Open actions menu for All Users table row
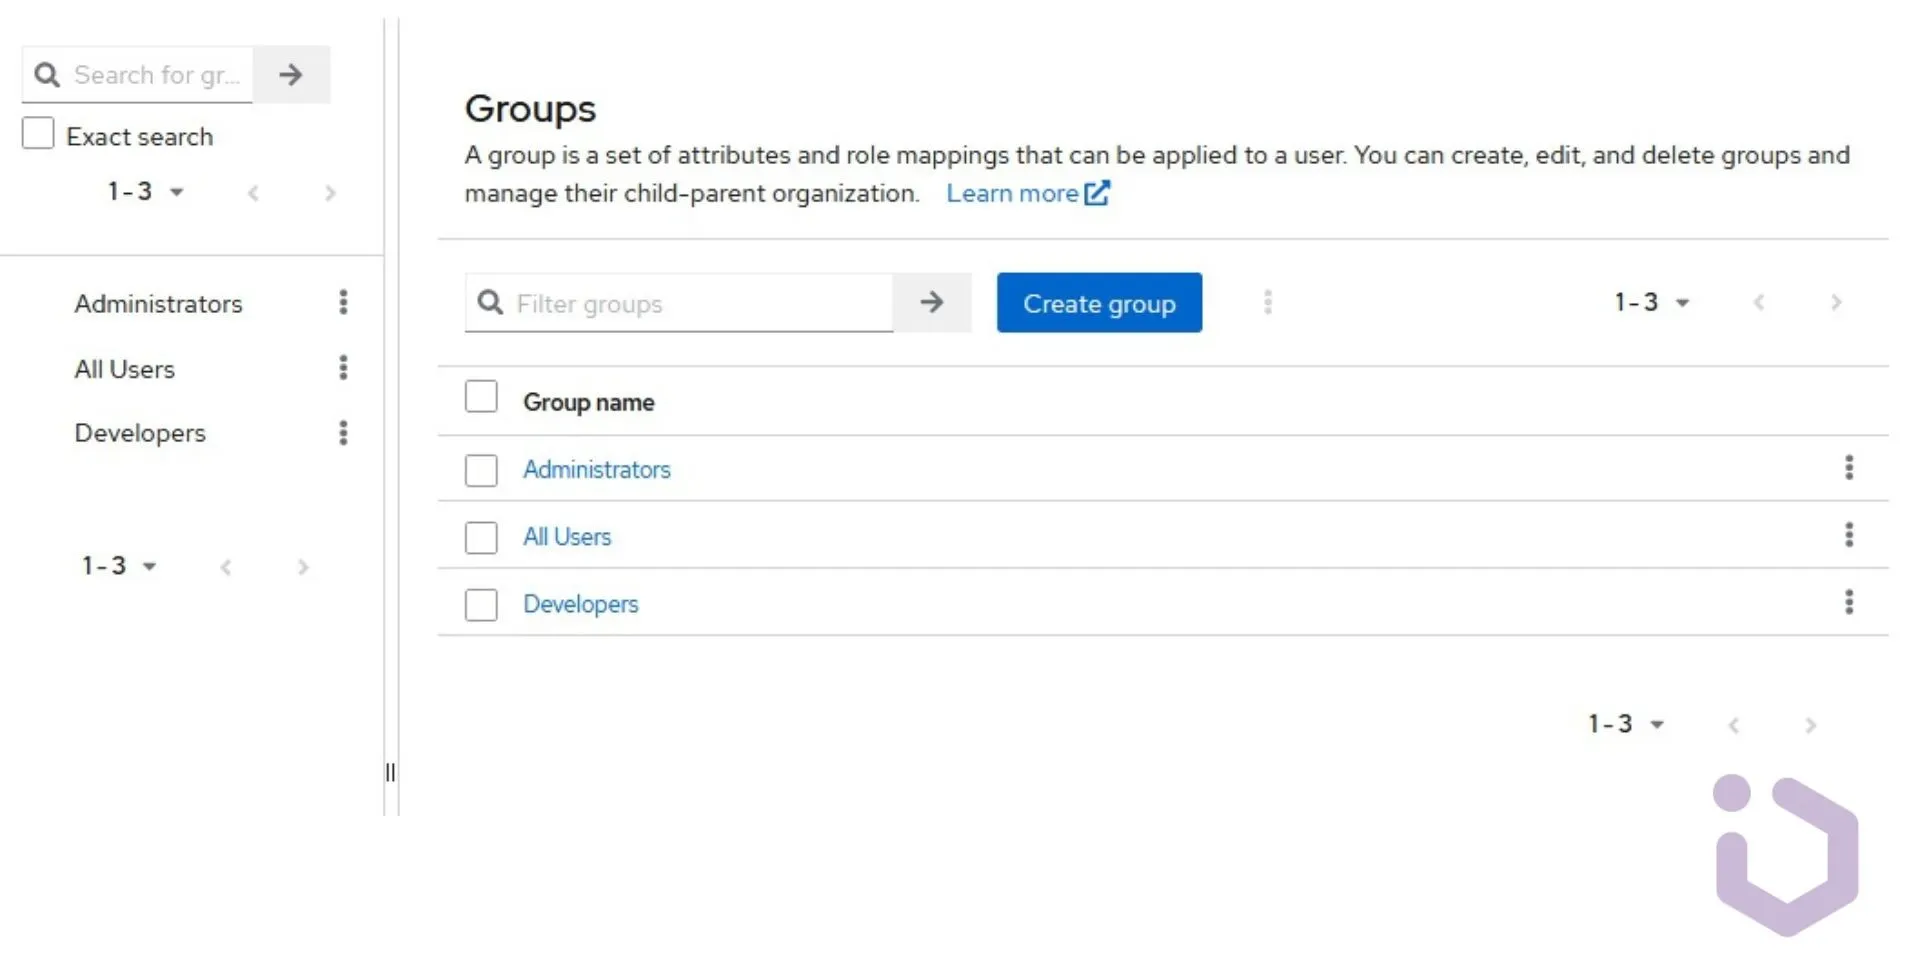 tap(1849, 535)
